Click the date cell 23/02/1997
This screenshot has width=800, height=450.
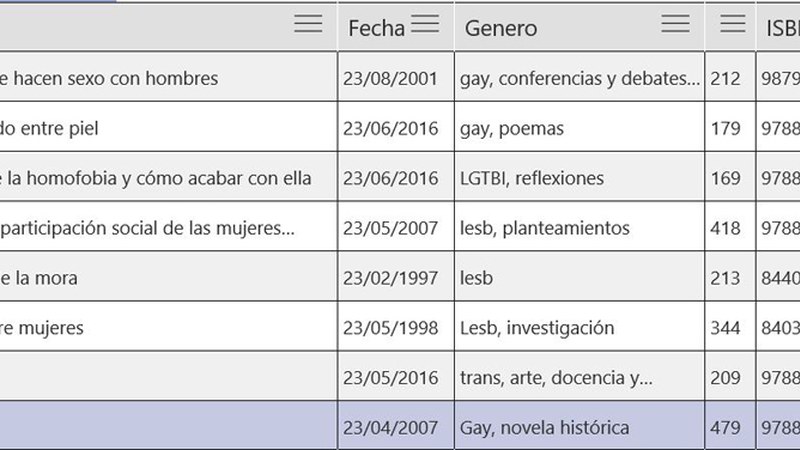(x=390, y=278)
